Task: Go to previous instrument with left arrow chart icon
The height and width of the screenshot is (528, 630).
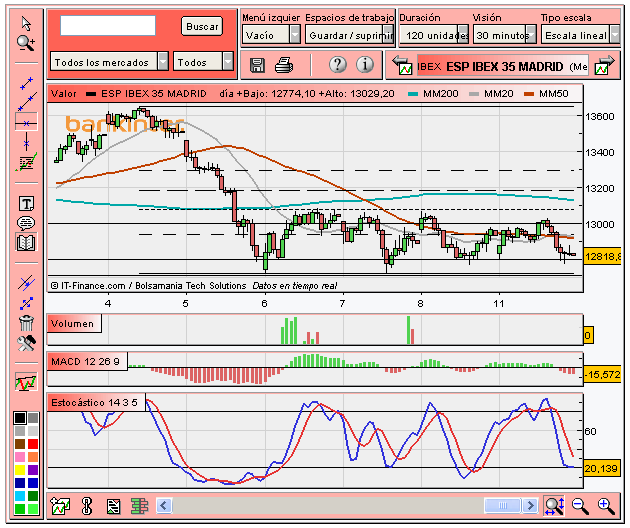Action: pos(403,65)
